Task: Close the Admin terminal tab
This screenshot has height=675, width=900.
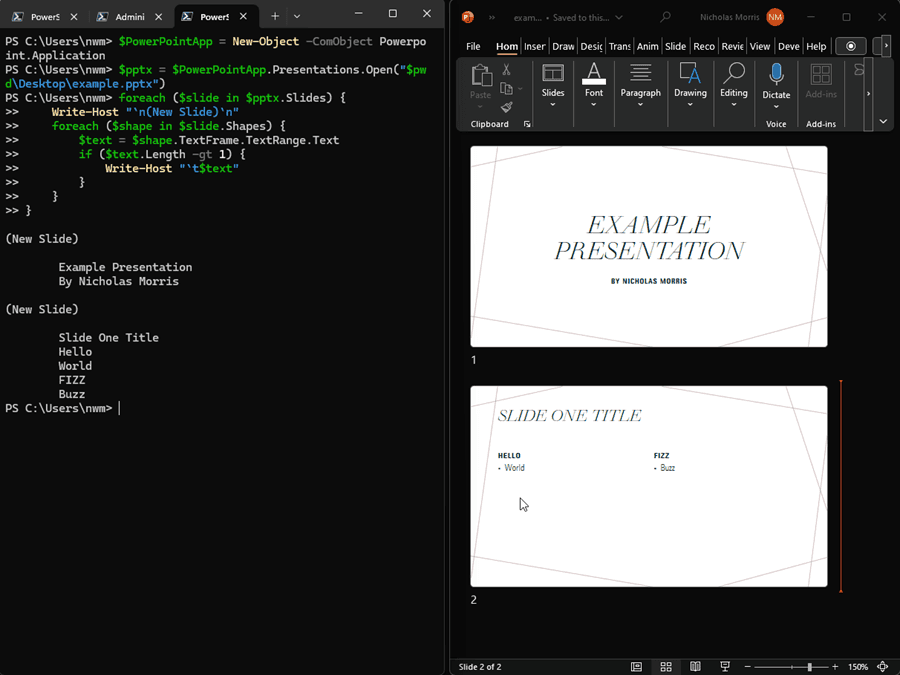Action: (158, 17)
